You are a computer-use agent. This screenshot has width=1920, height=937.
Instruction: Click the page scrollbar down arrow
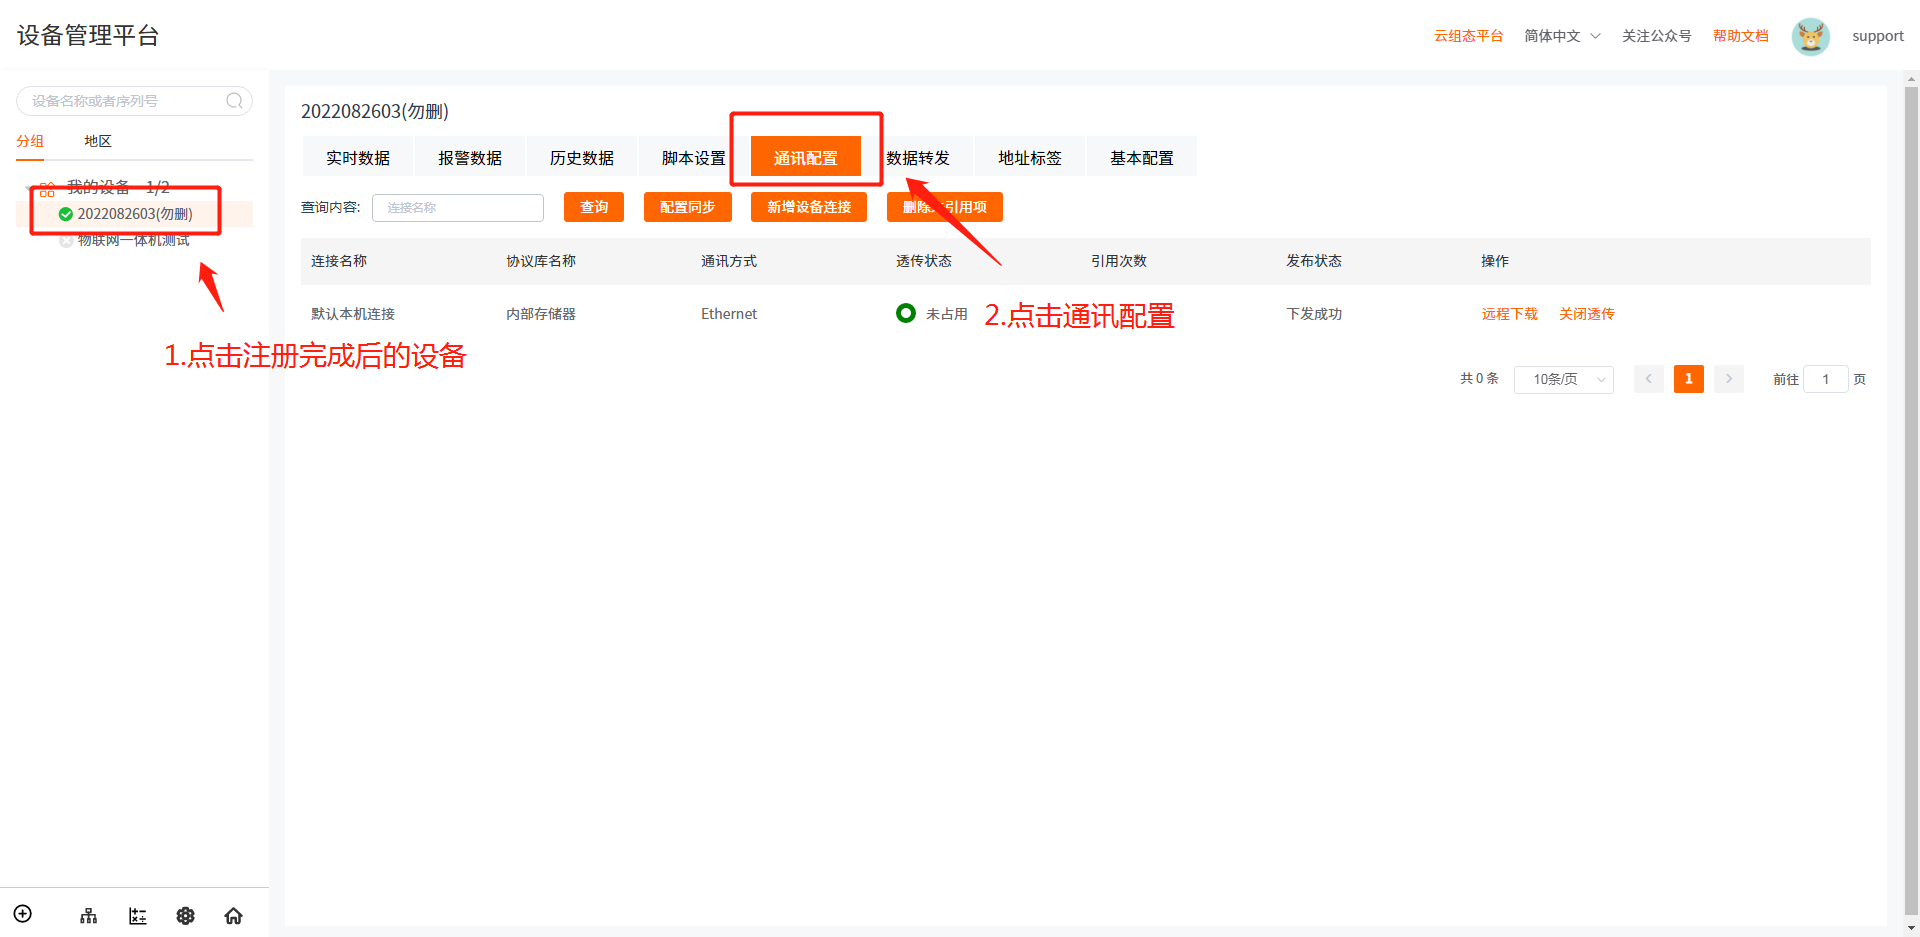pyautogui.click(x=1911, y=927)
